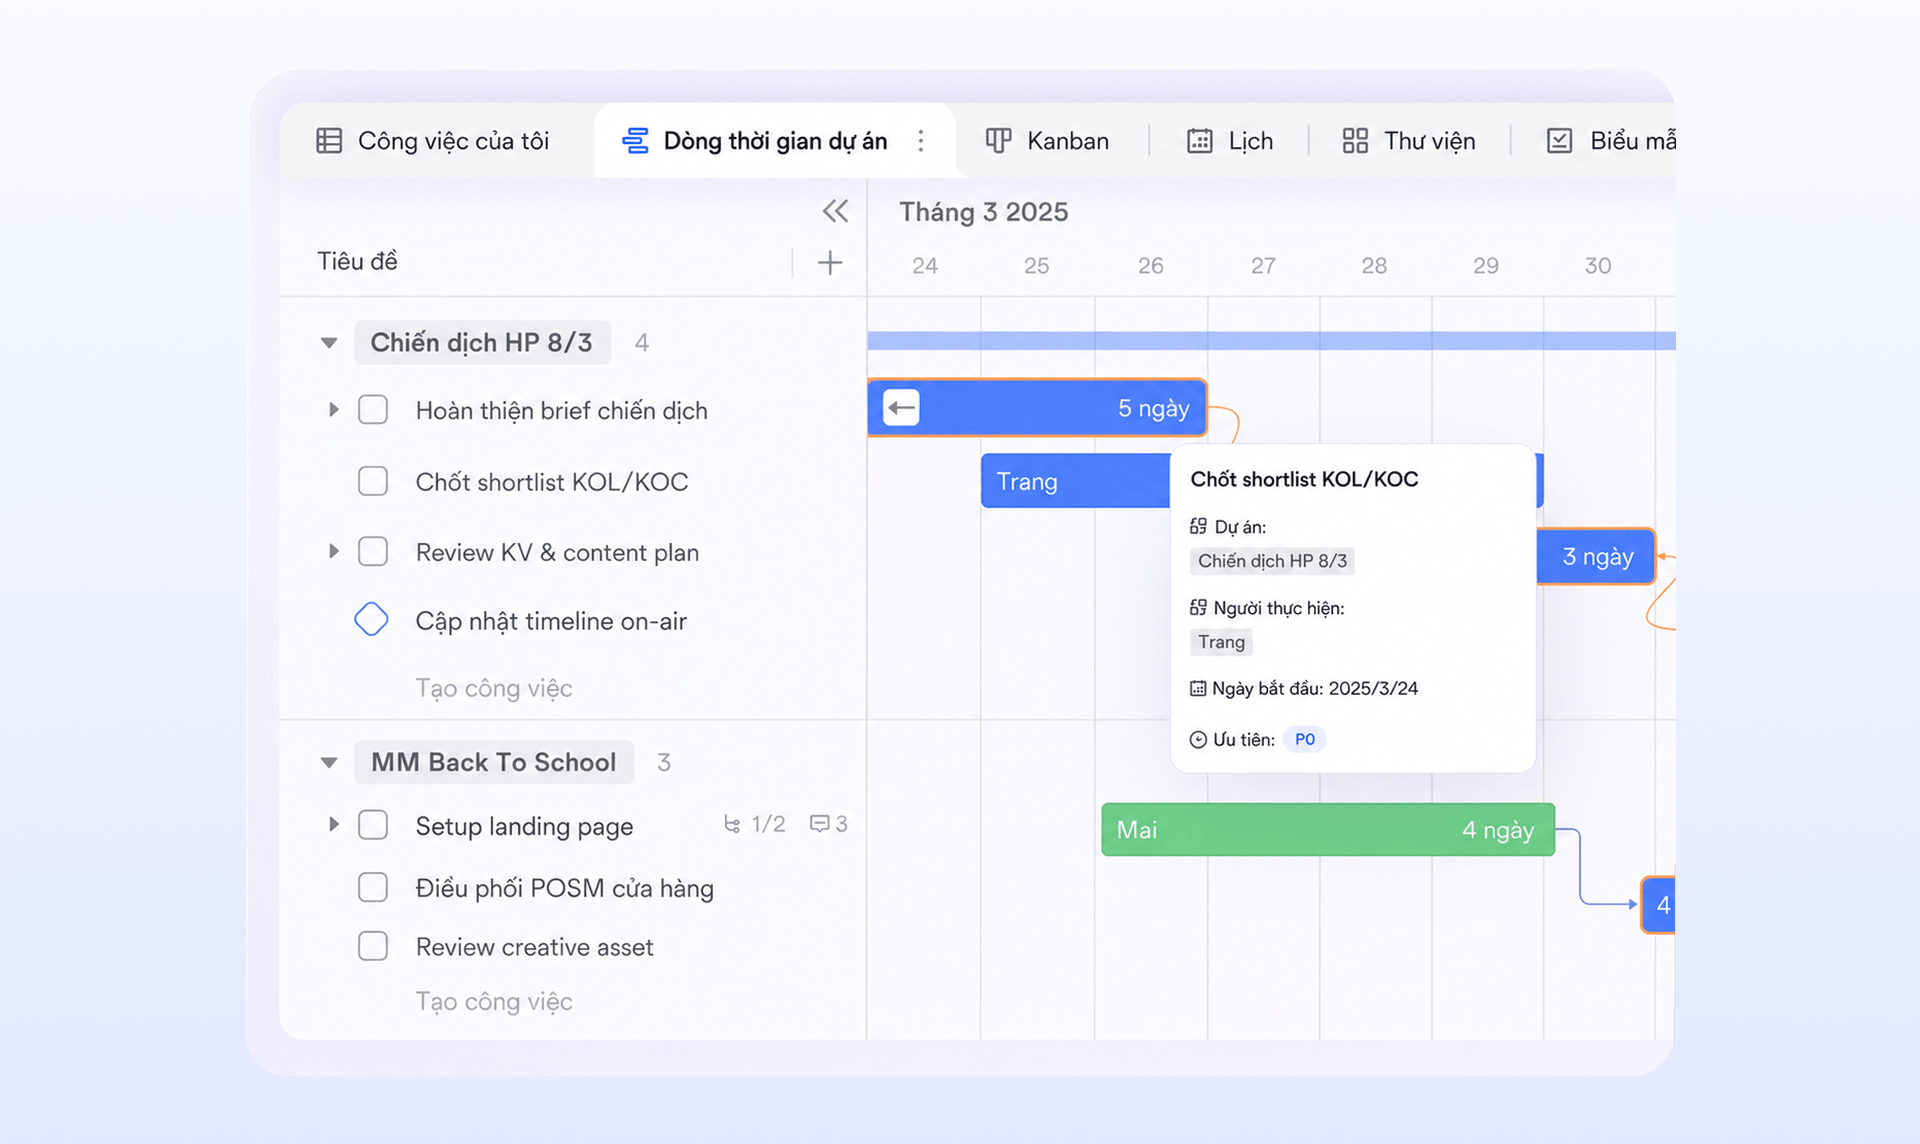Open the Lịch calendar tab
This screenshot has height=1144, width=1920.
(1229, 141)
